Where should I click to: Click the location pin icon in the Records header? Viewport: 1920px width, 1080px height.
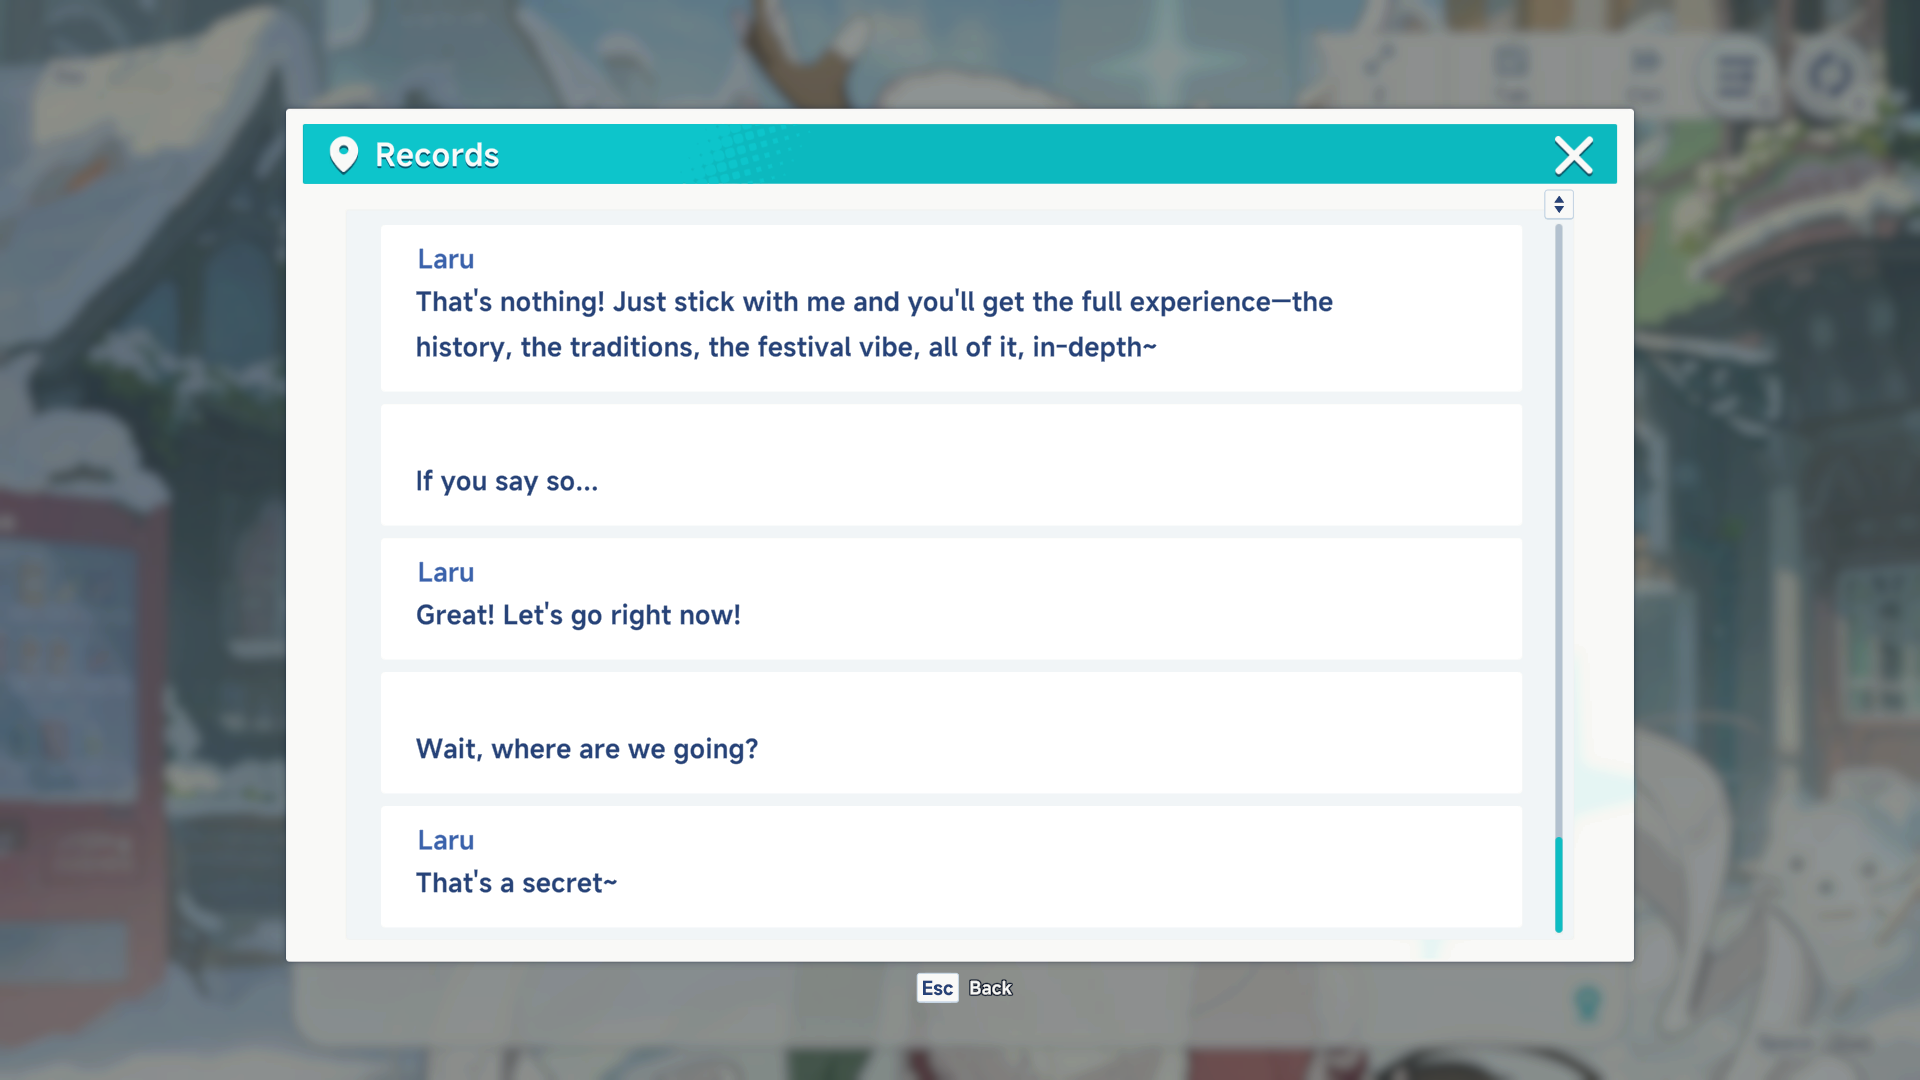(x=343, y=155)
